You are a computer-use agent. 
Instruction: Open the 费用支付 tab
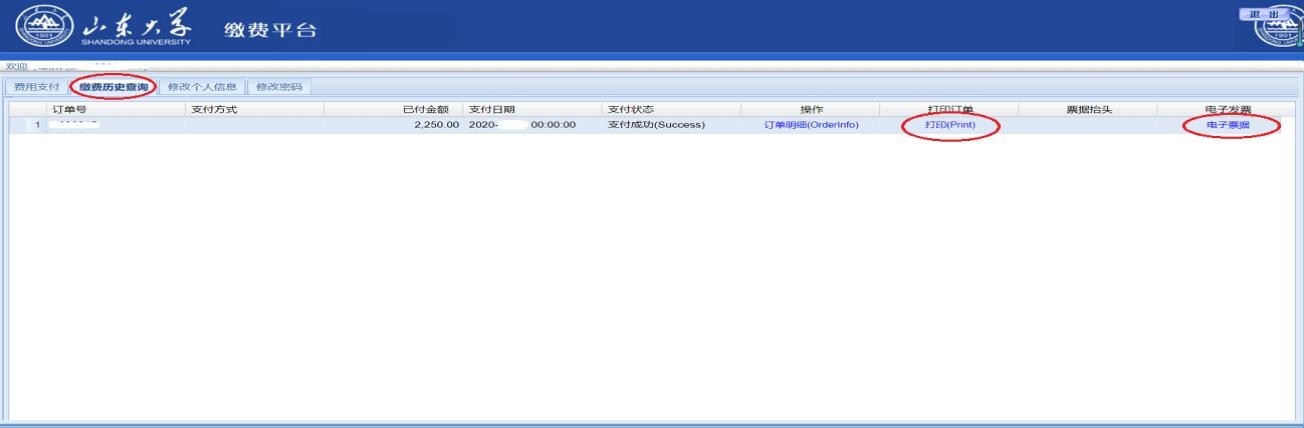click(x=37, y=87)
